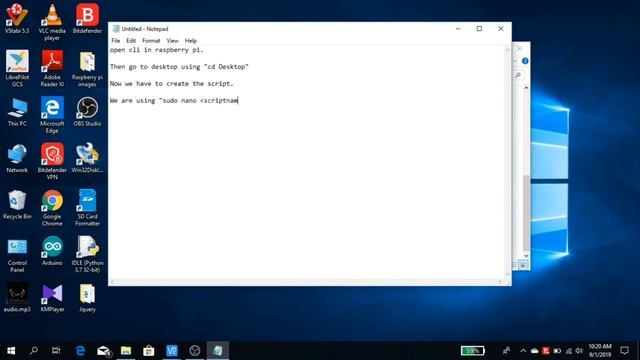This screenshot has height=360, width=640.
Task: Click the line "Now we have to create the script."
Action: coord(171,83)
